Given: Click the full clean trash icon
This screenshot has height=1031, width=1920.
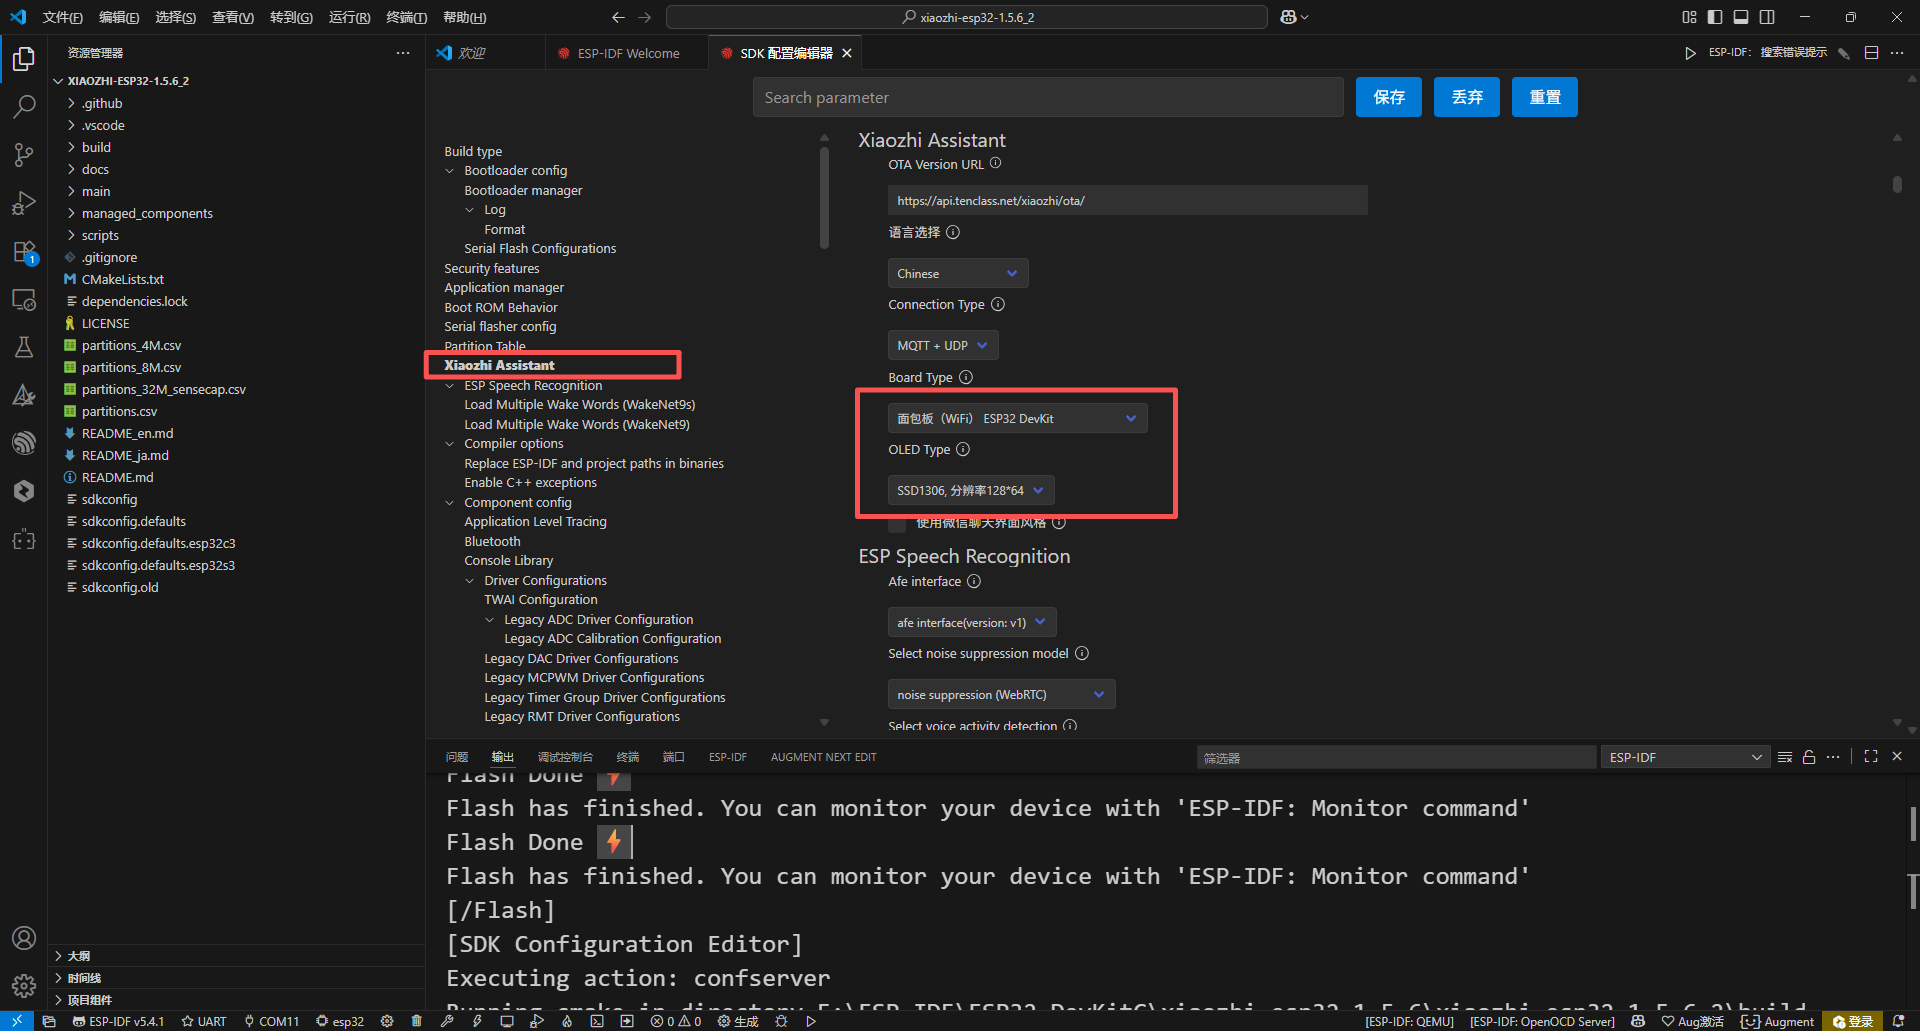Looking at the screenshot, I should (x=417, y=1021).
